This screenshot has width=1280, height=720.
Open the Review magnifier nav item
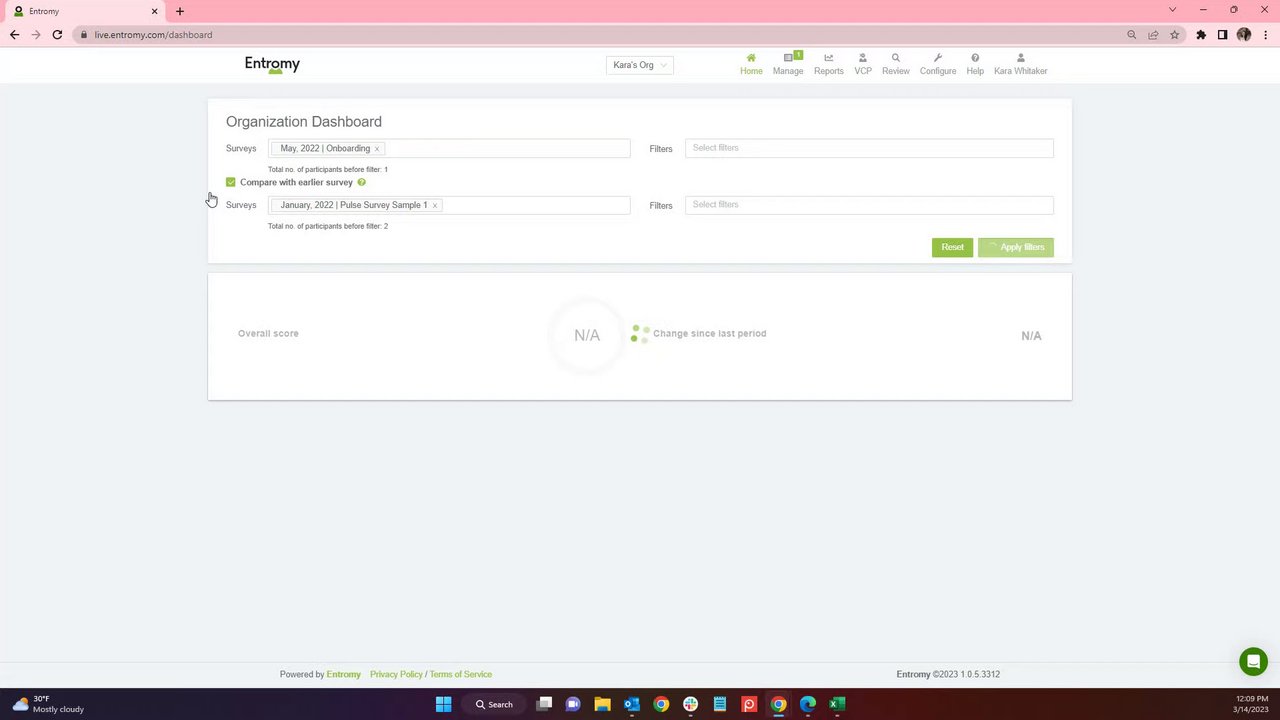coord(896,64)
